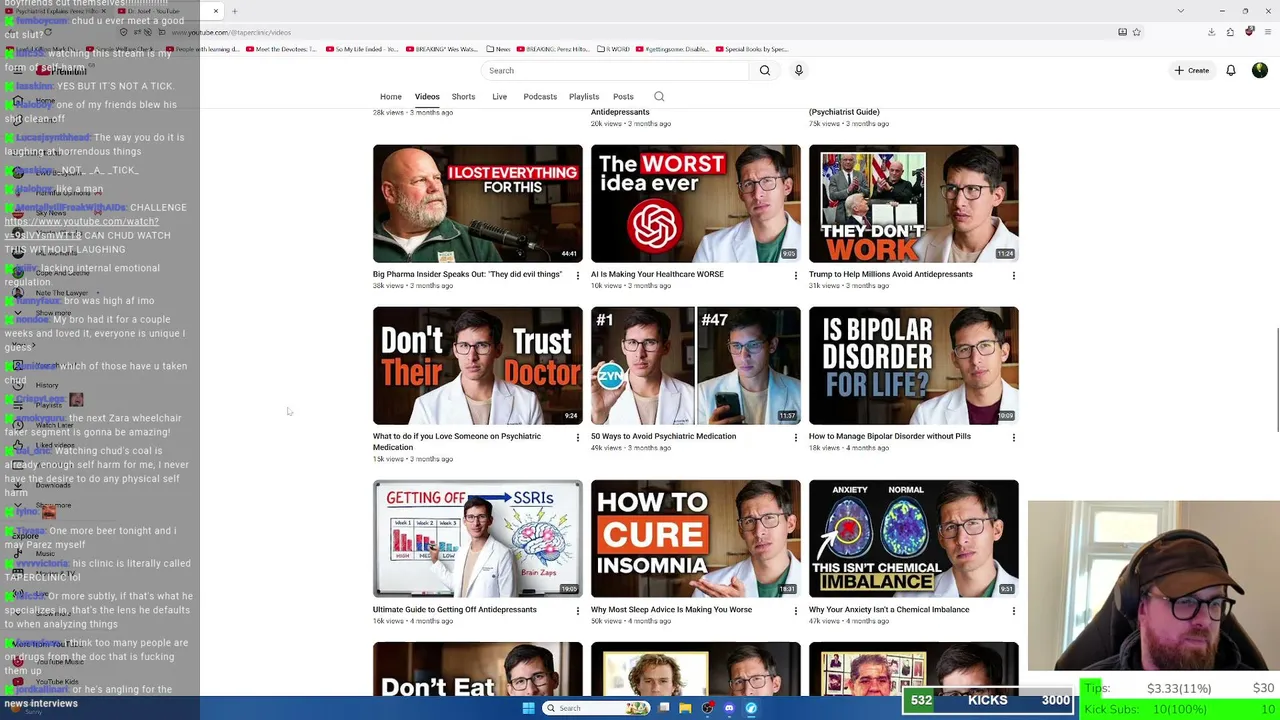Start voice search with the microphone icon
The width and height of the screenshot is (1280, 720).
point(798,70)
